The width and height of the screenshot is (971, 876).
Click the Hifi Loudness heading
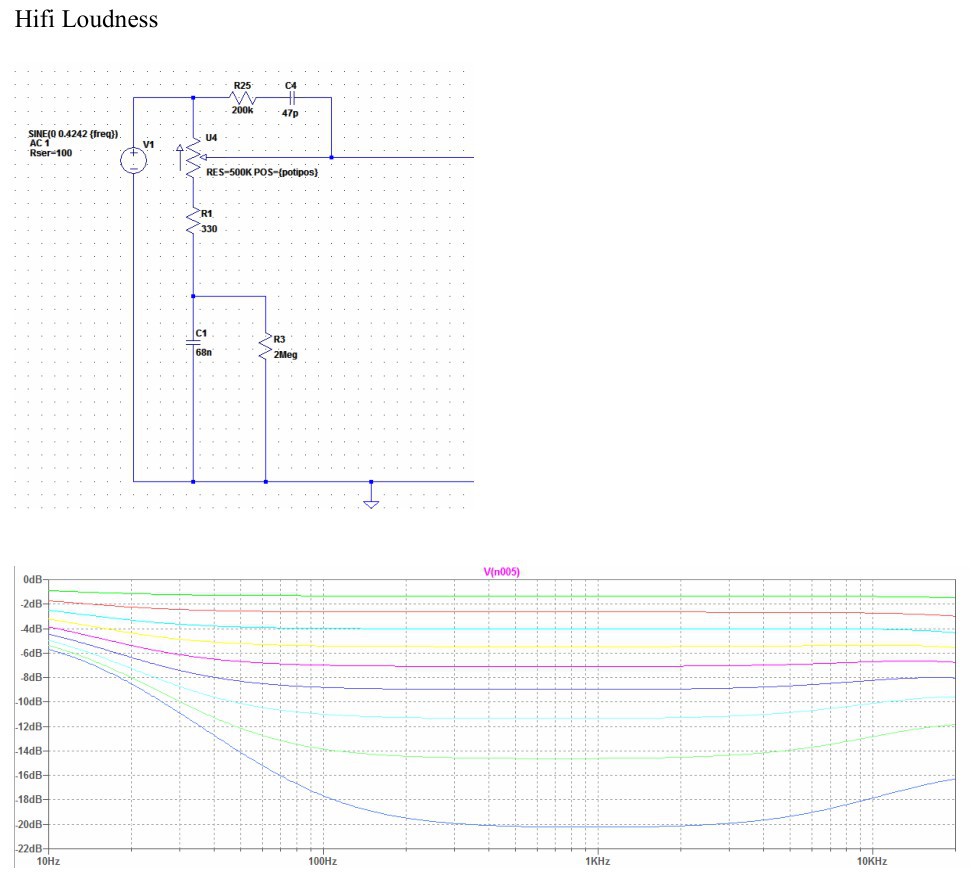click(86, 19)
